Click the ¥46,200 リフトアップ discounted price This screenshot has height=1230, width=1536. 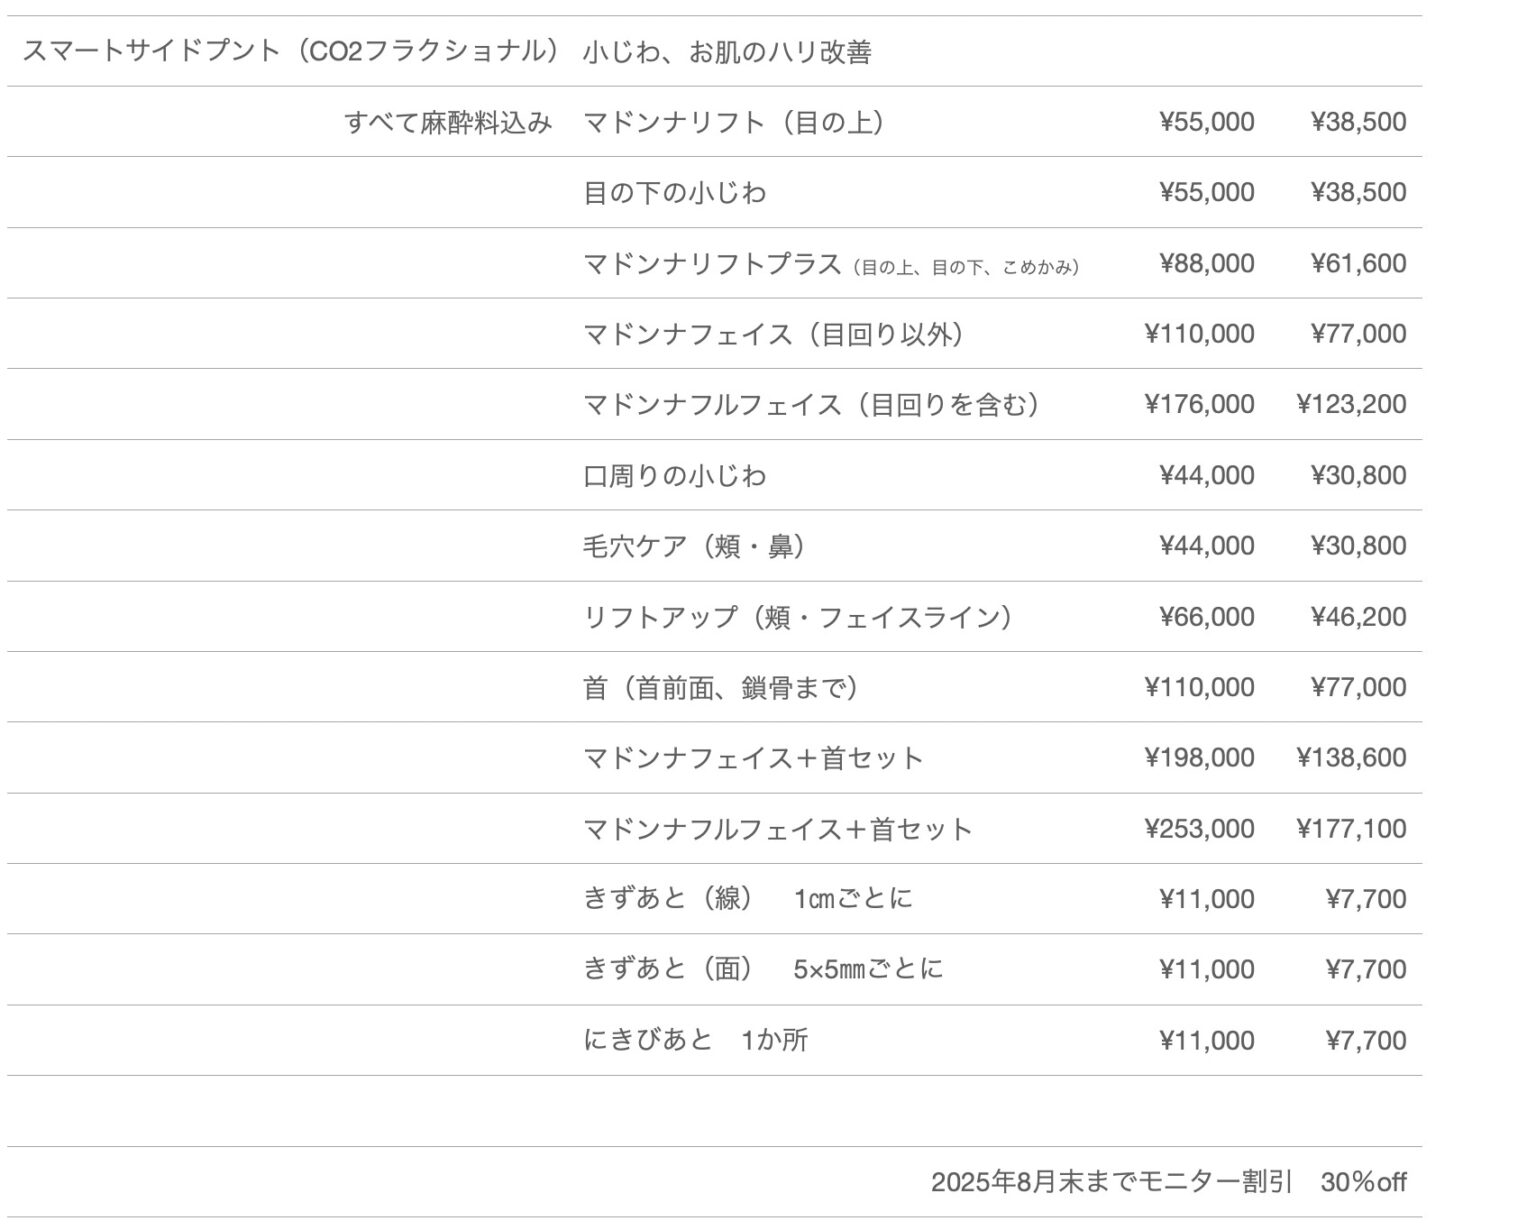pos(1358,617)
